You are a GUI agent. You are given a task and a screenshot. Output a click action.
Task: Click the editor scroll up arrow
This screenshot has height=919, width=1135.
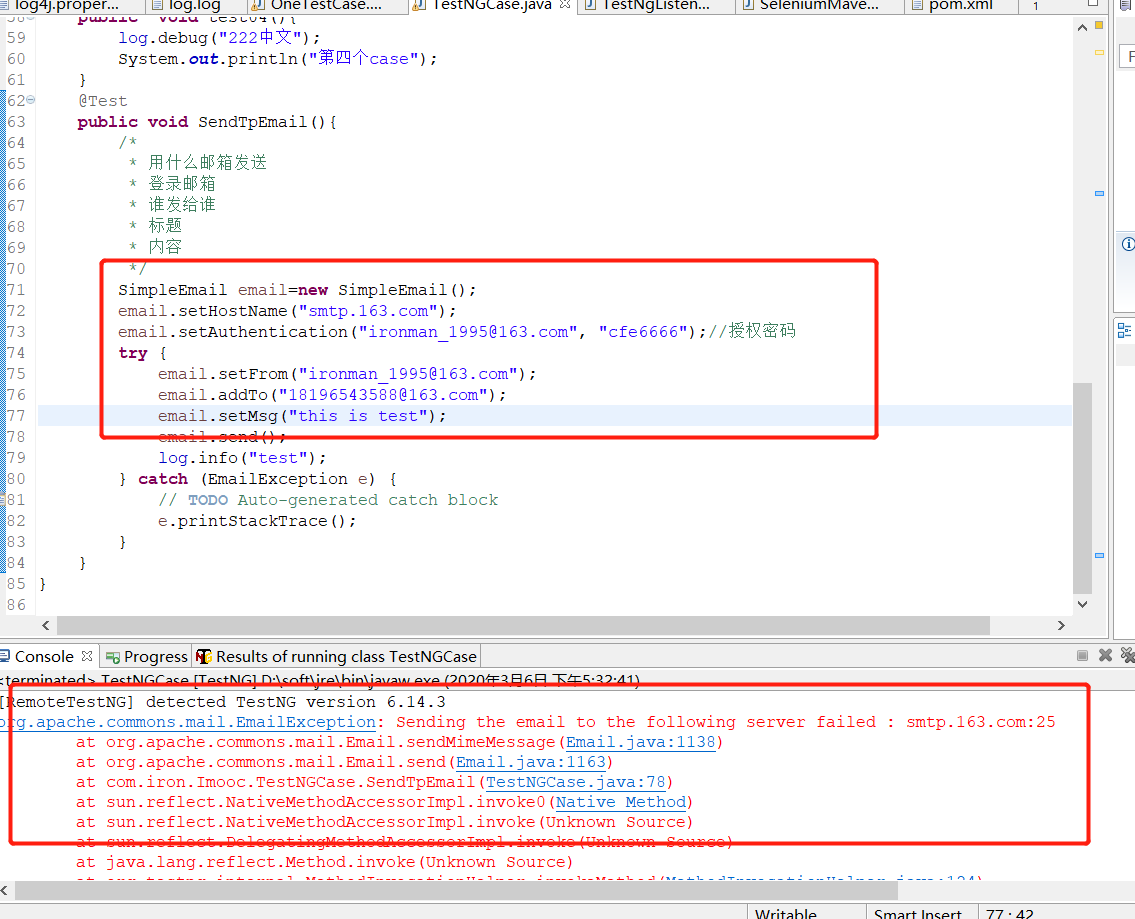coord(1082,28)
